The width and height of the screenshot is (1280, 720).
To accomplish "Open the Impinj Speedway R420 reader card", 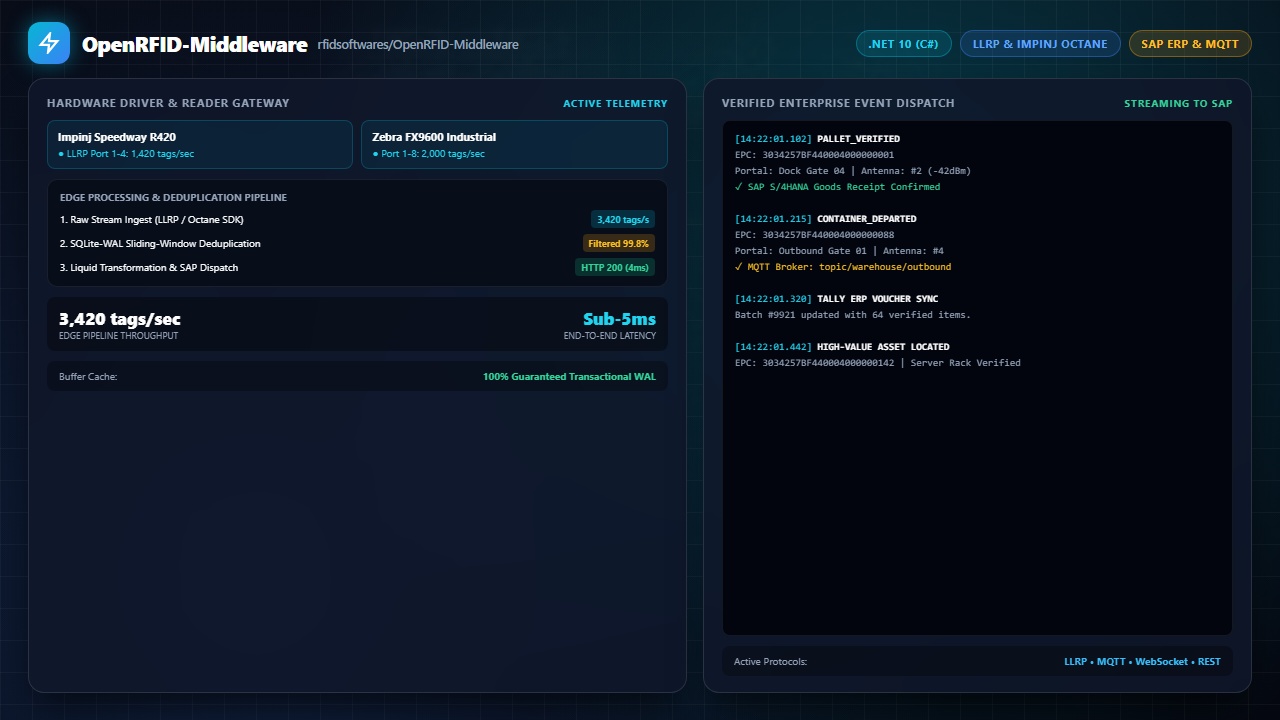I will pyautogui.click(x=200, y=145).
